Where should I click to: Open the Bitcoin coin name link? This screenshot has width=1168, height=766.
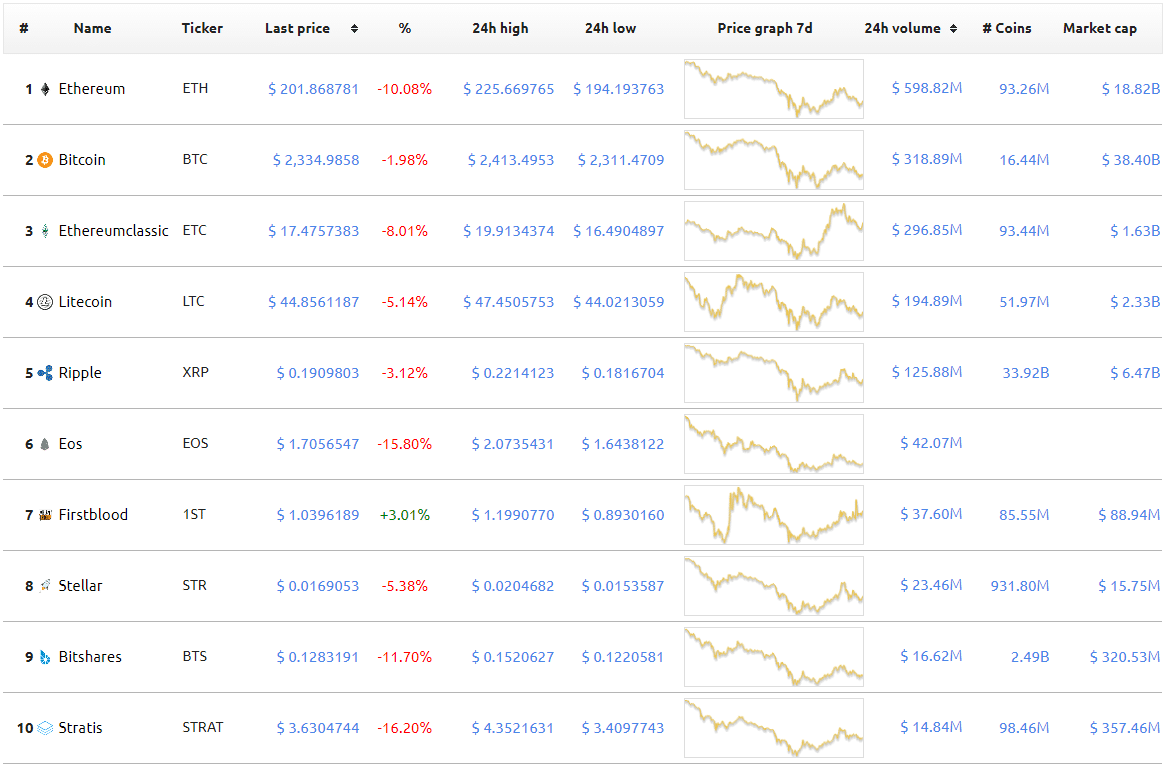(82, 159)
